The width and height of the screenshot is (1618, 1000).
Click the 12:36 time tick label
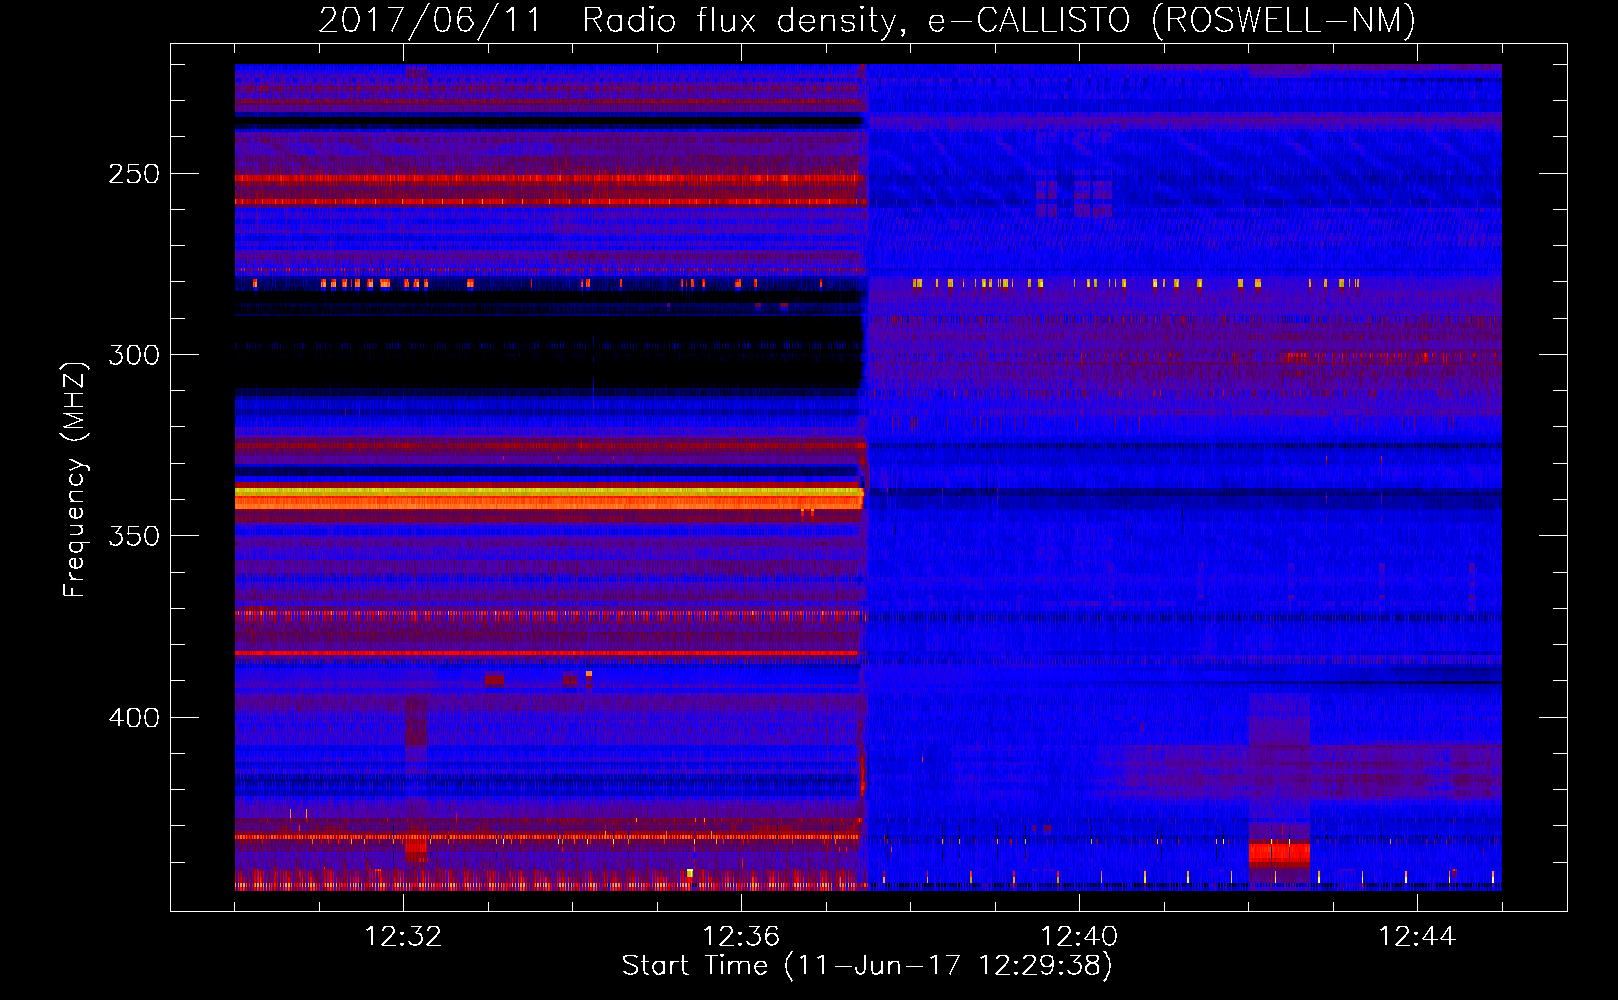pos(741,937)
